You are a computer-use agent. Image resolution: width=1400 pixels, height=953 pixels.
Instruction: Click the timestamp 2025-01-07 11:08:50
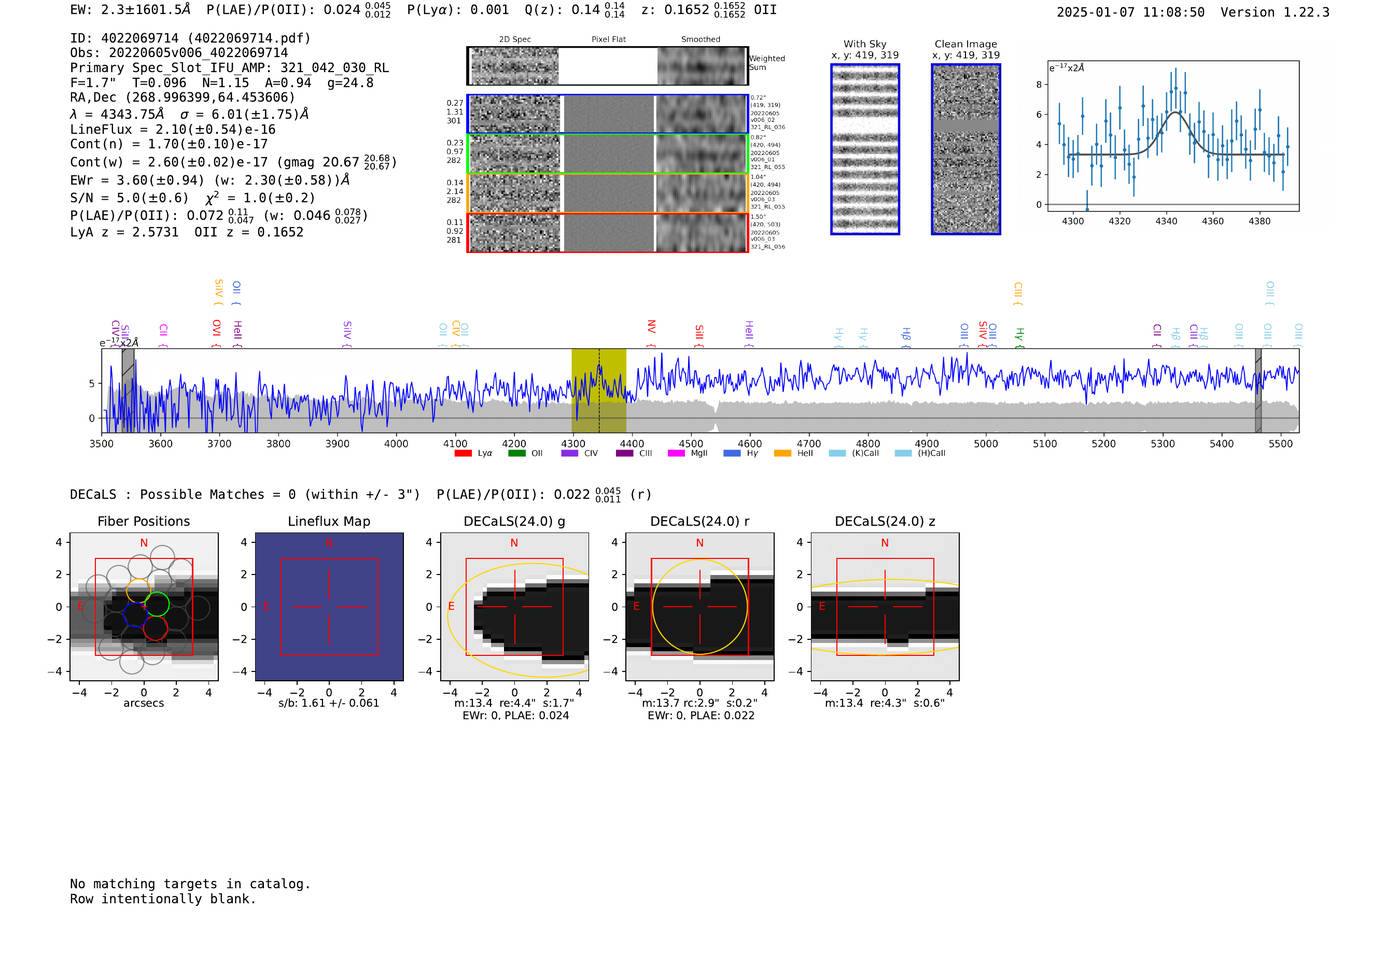(1131, 13)
